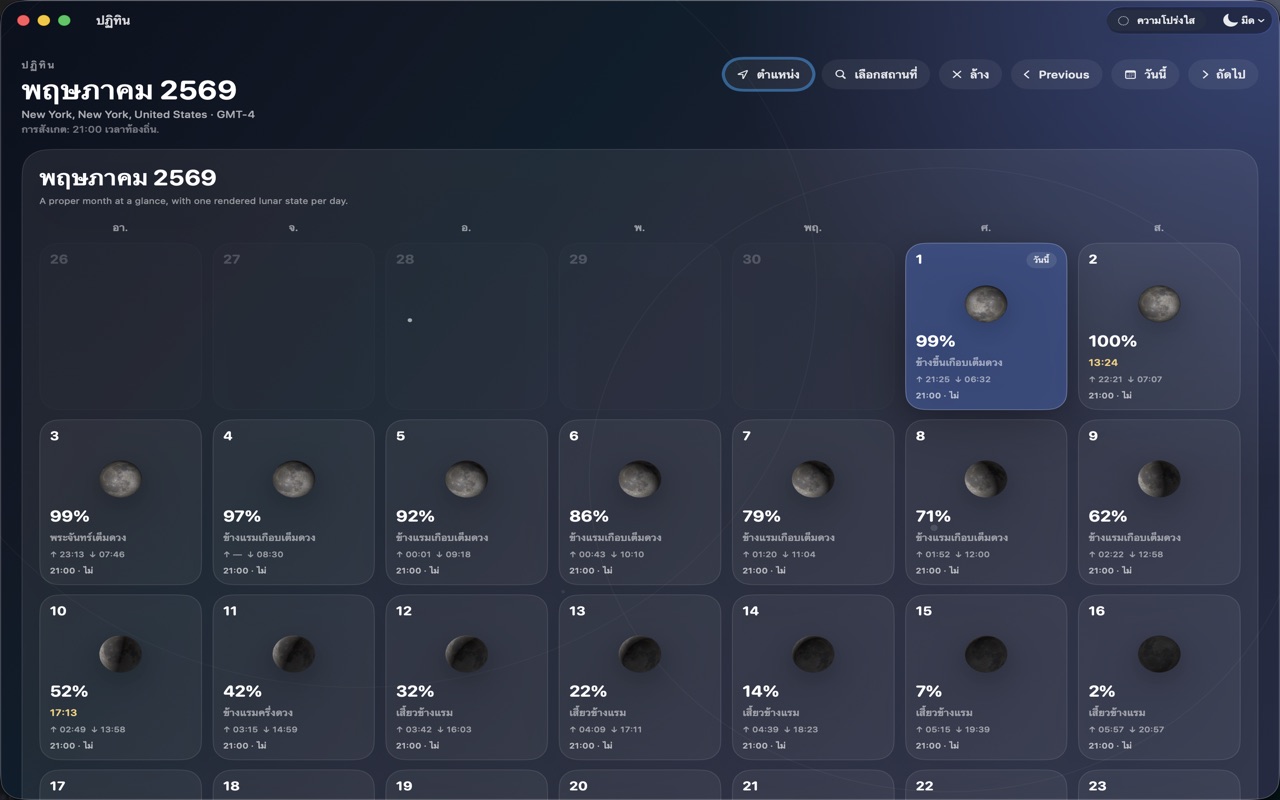Click the 13:24 full moon time
1280x800 pixels.
pos(1103,362)
